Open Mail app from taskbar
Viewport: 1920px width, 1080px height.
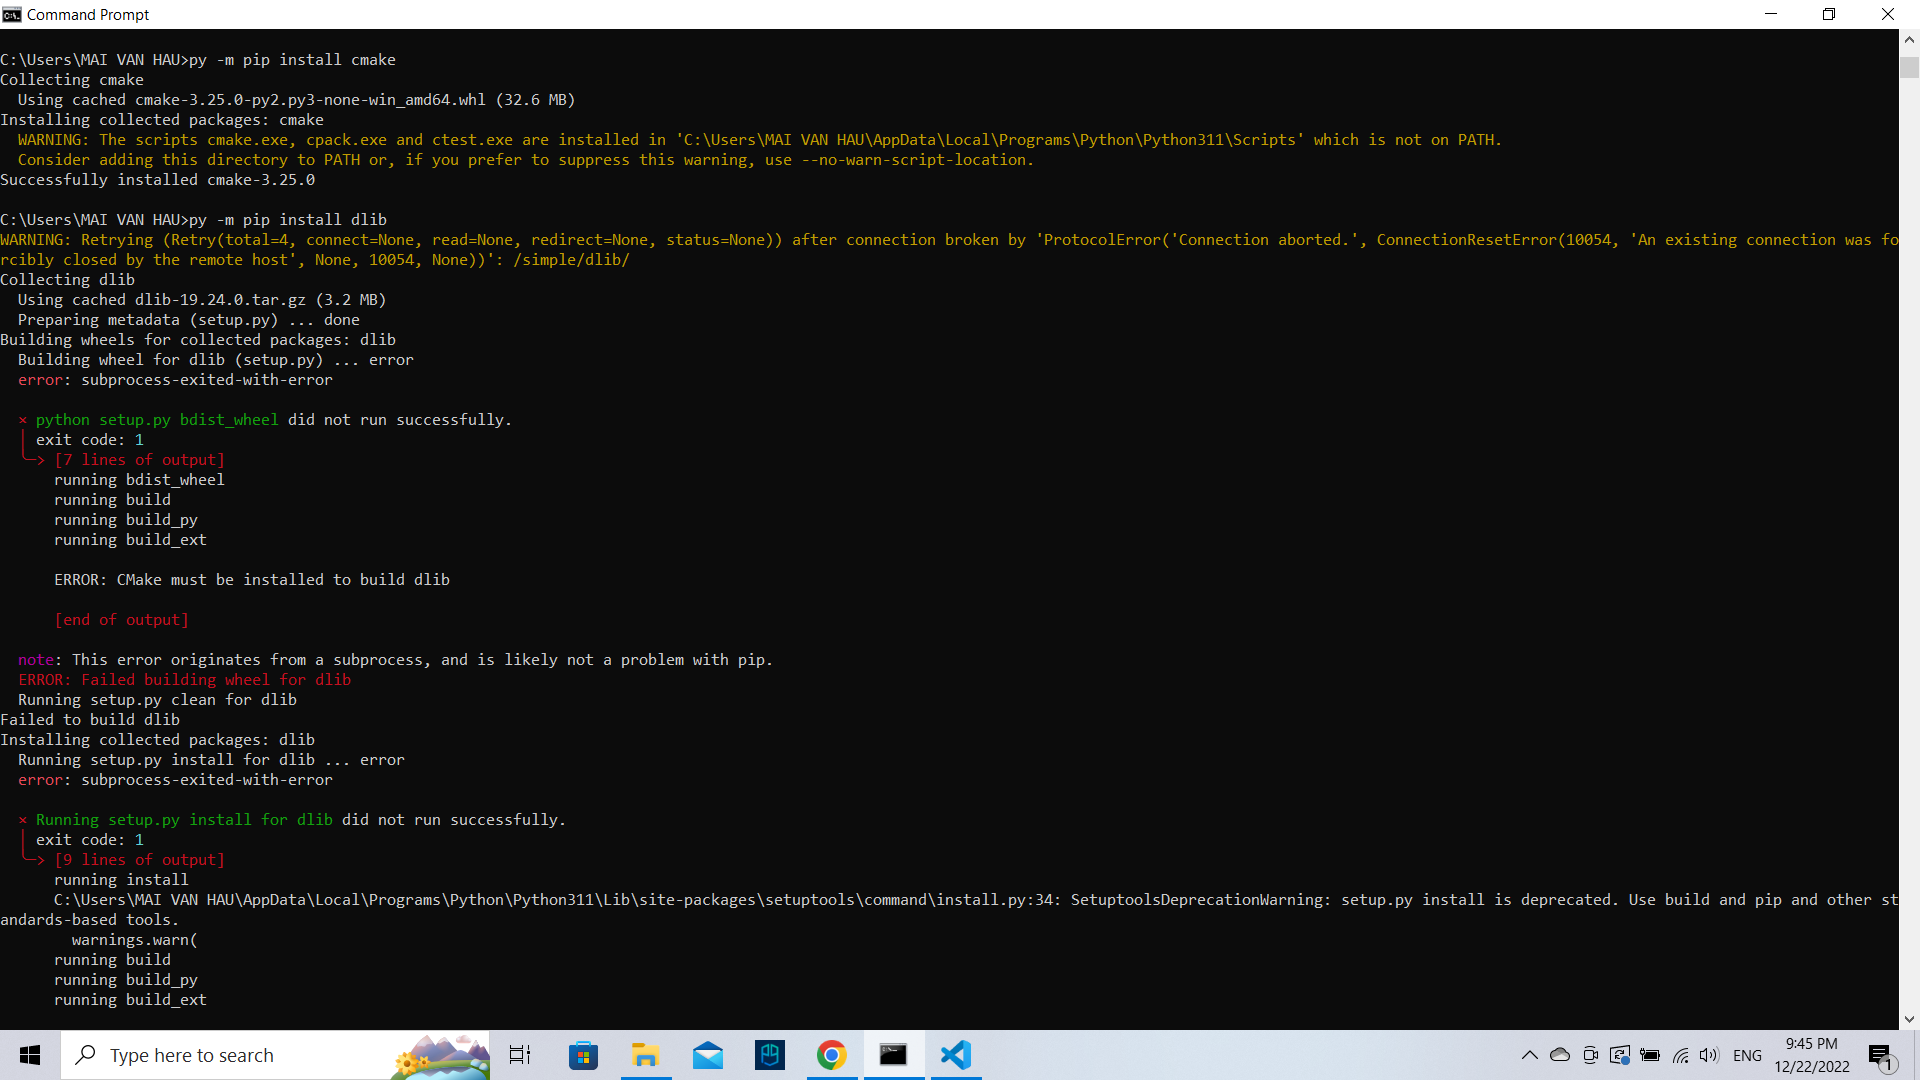[x=708, y=1055]
